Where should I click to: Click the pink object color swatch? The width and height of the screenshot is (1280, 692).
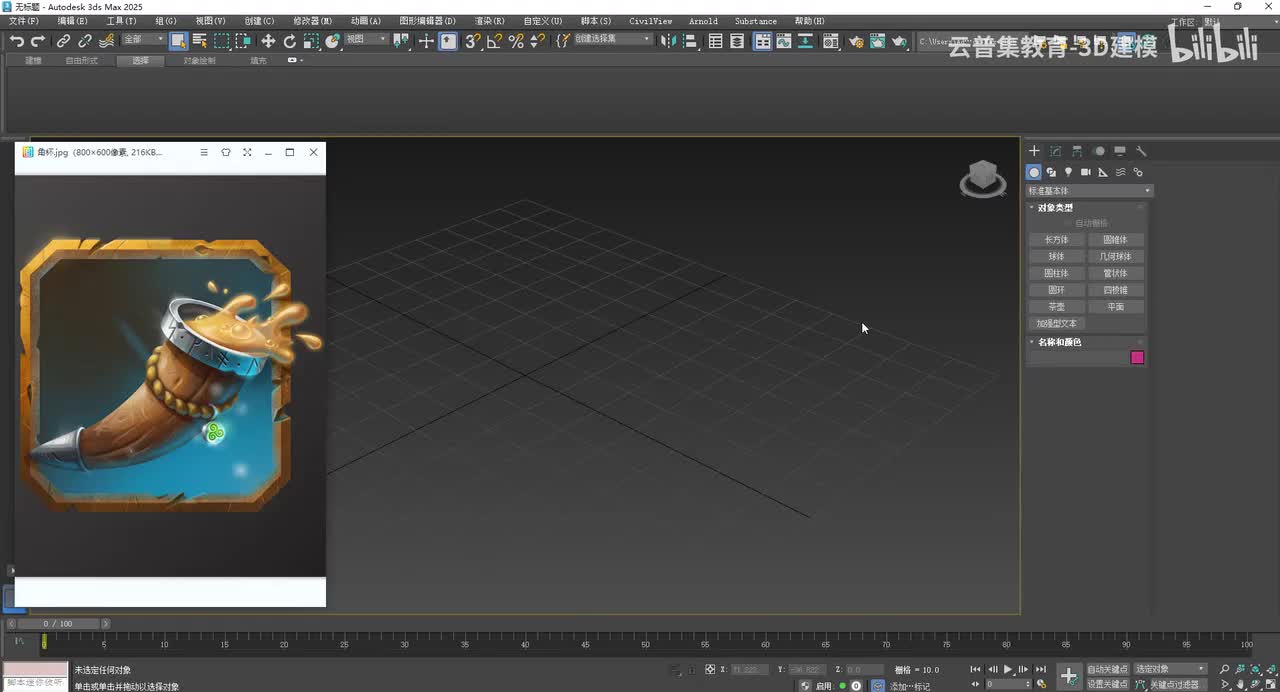(1137, 358)
